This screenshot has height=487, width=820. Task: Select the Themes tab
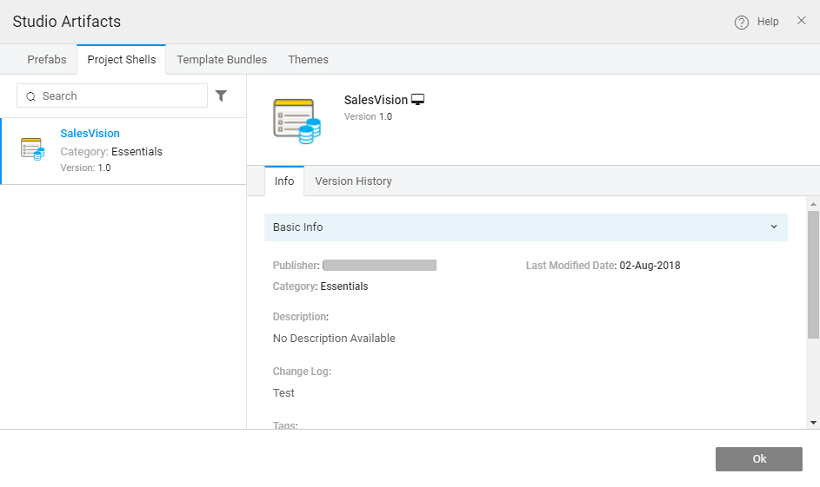click(308, 60)
